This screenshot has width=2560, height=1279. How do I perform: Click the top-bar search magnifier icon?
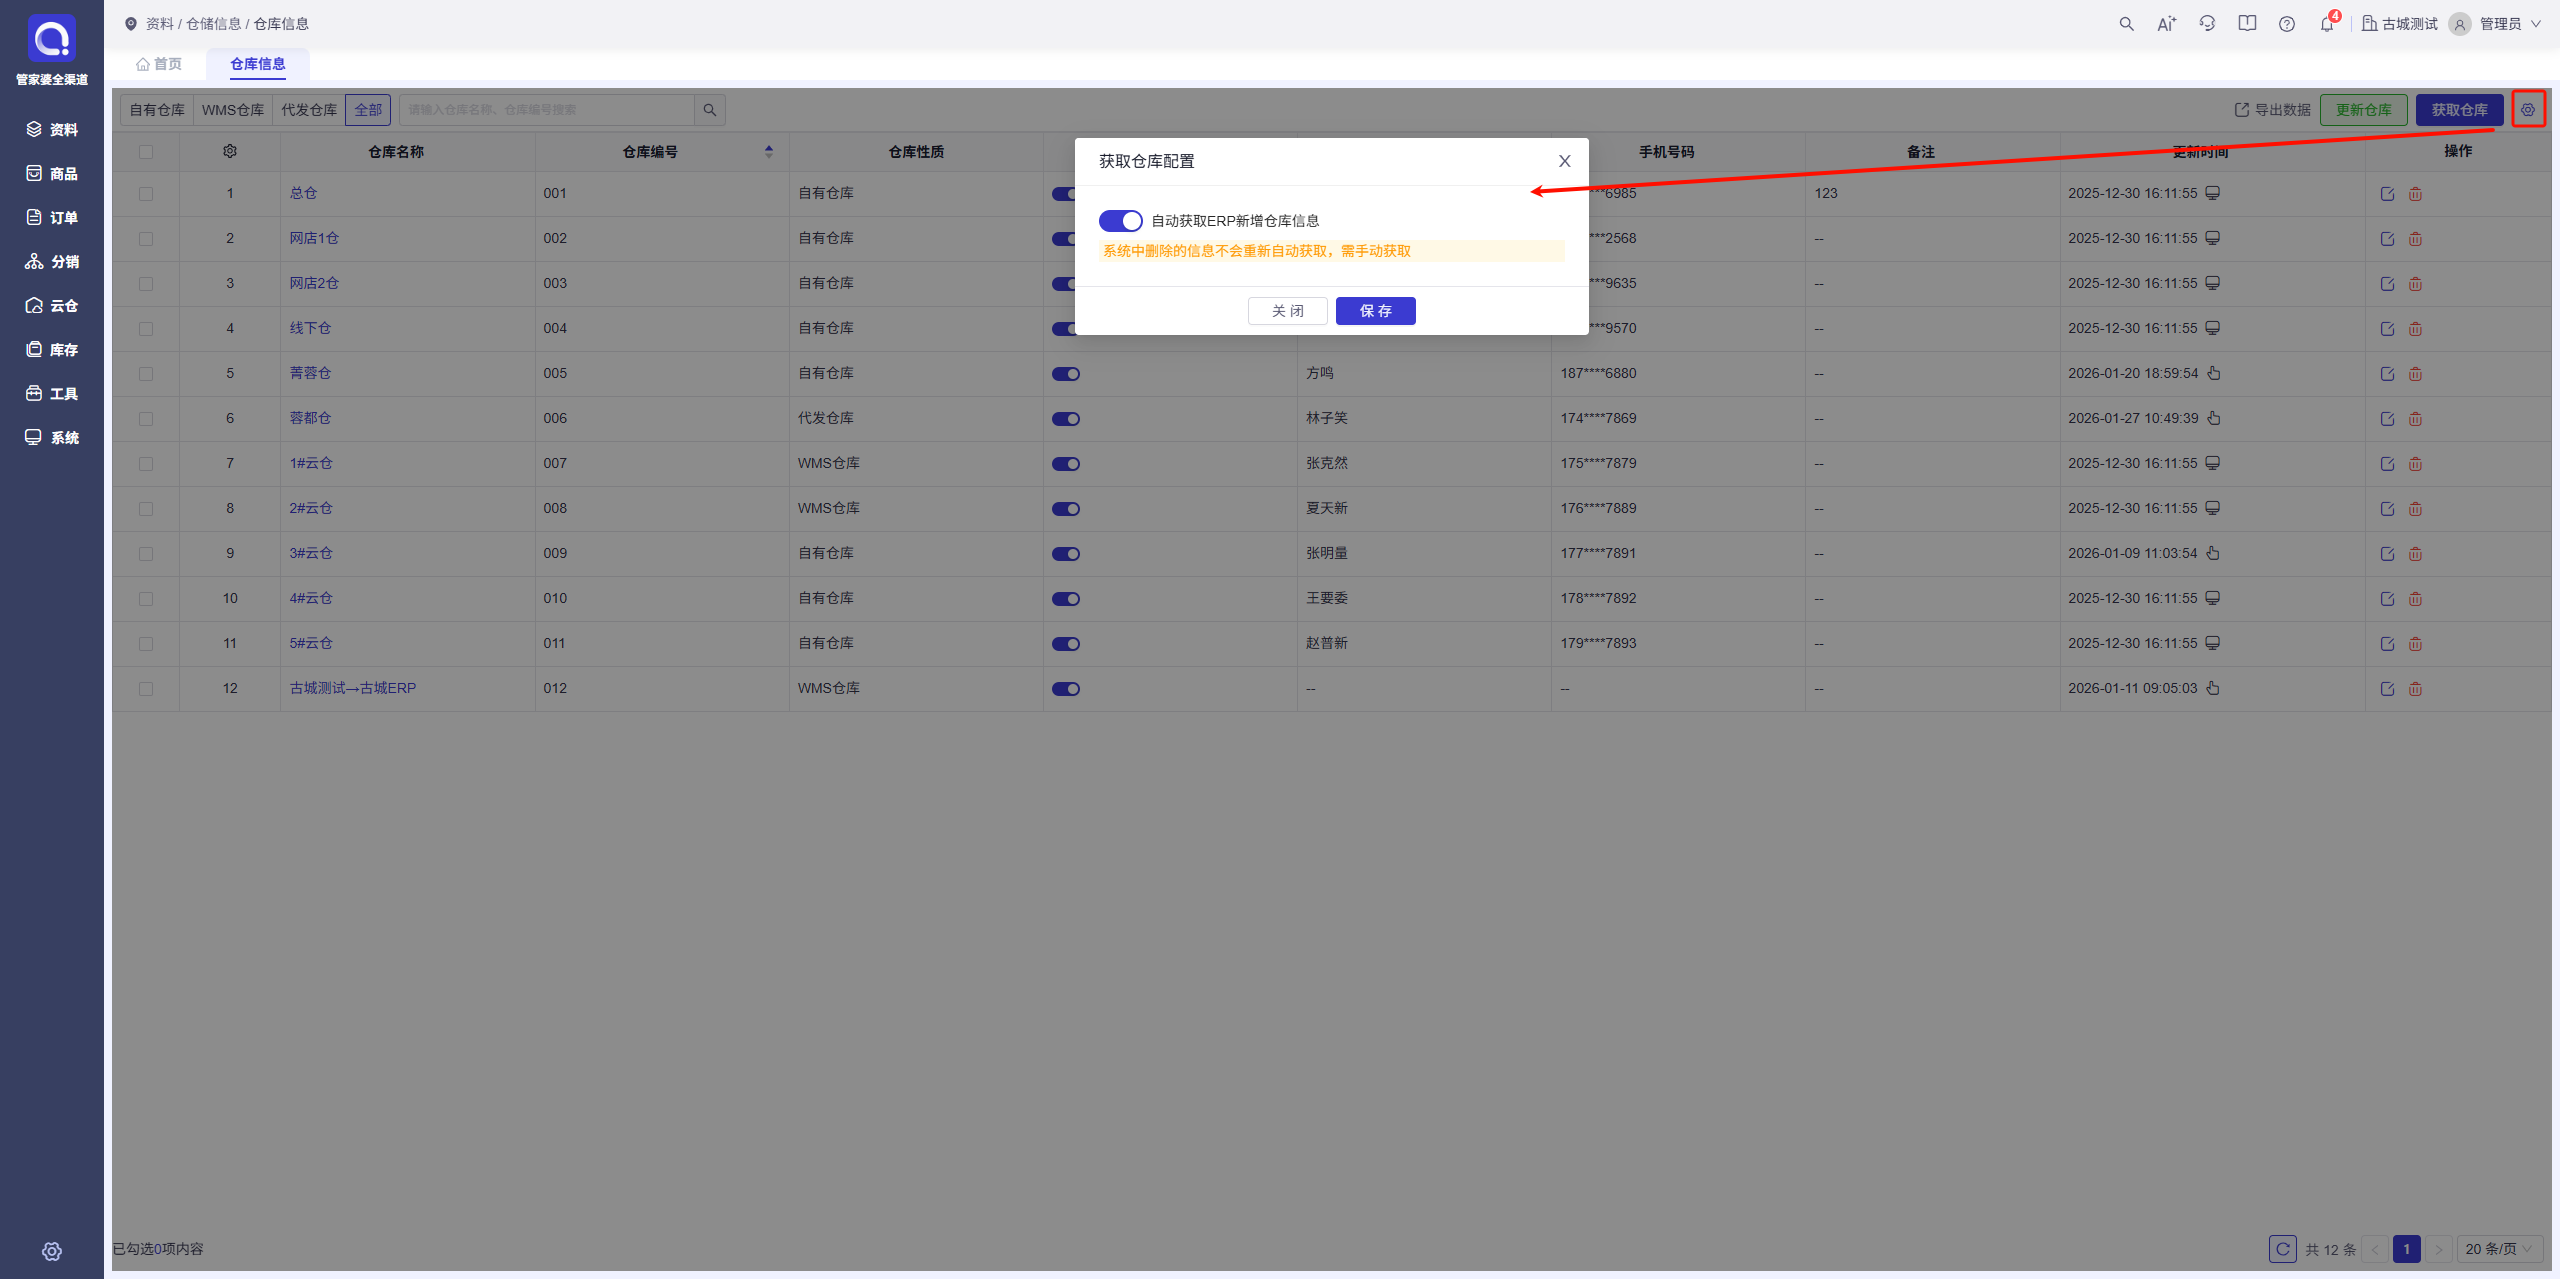click(2126, 24)
